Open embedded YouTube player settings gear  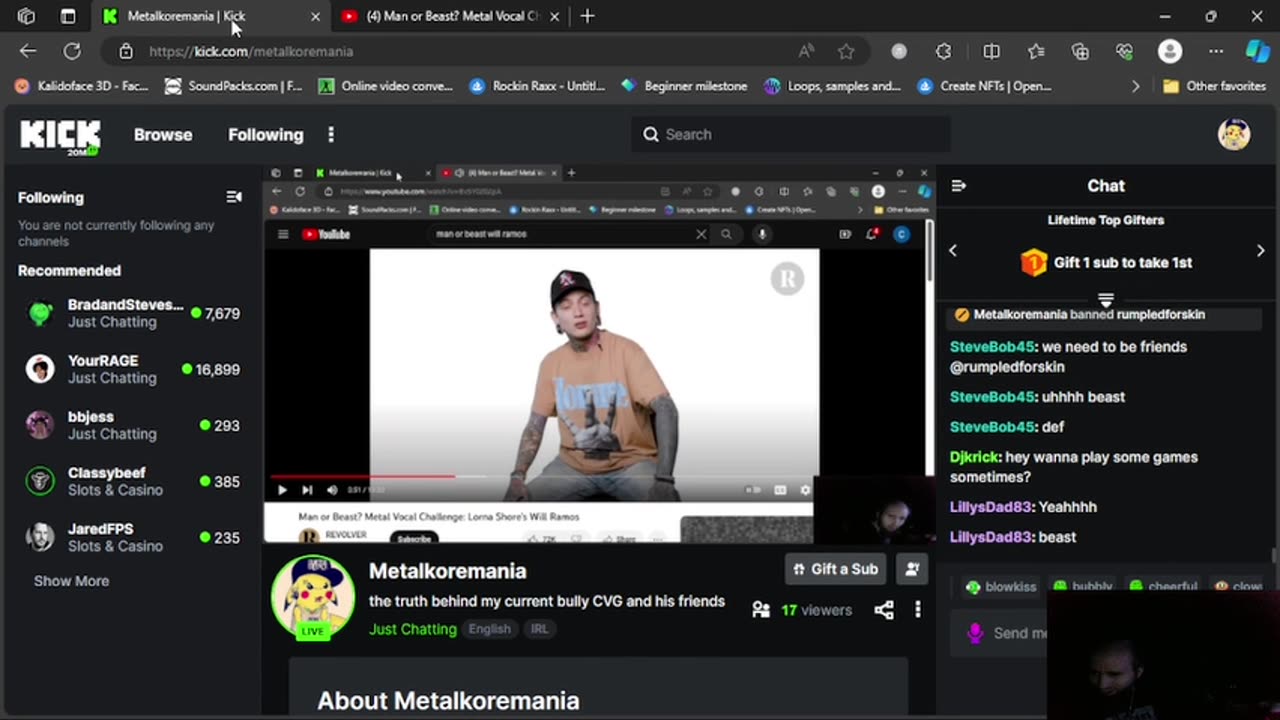805,490
